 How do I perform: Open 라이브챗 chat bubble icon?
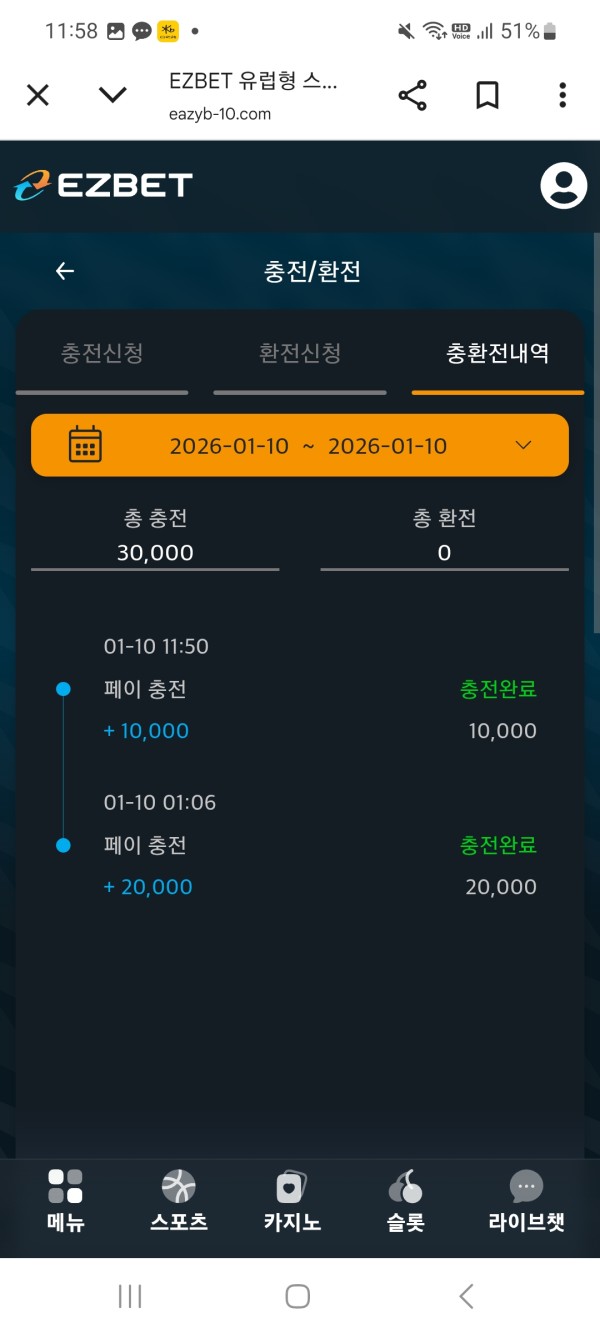(526, 1187)
